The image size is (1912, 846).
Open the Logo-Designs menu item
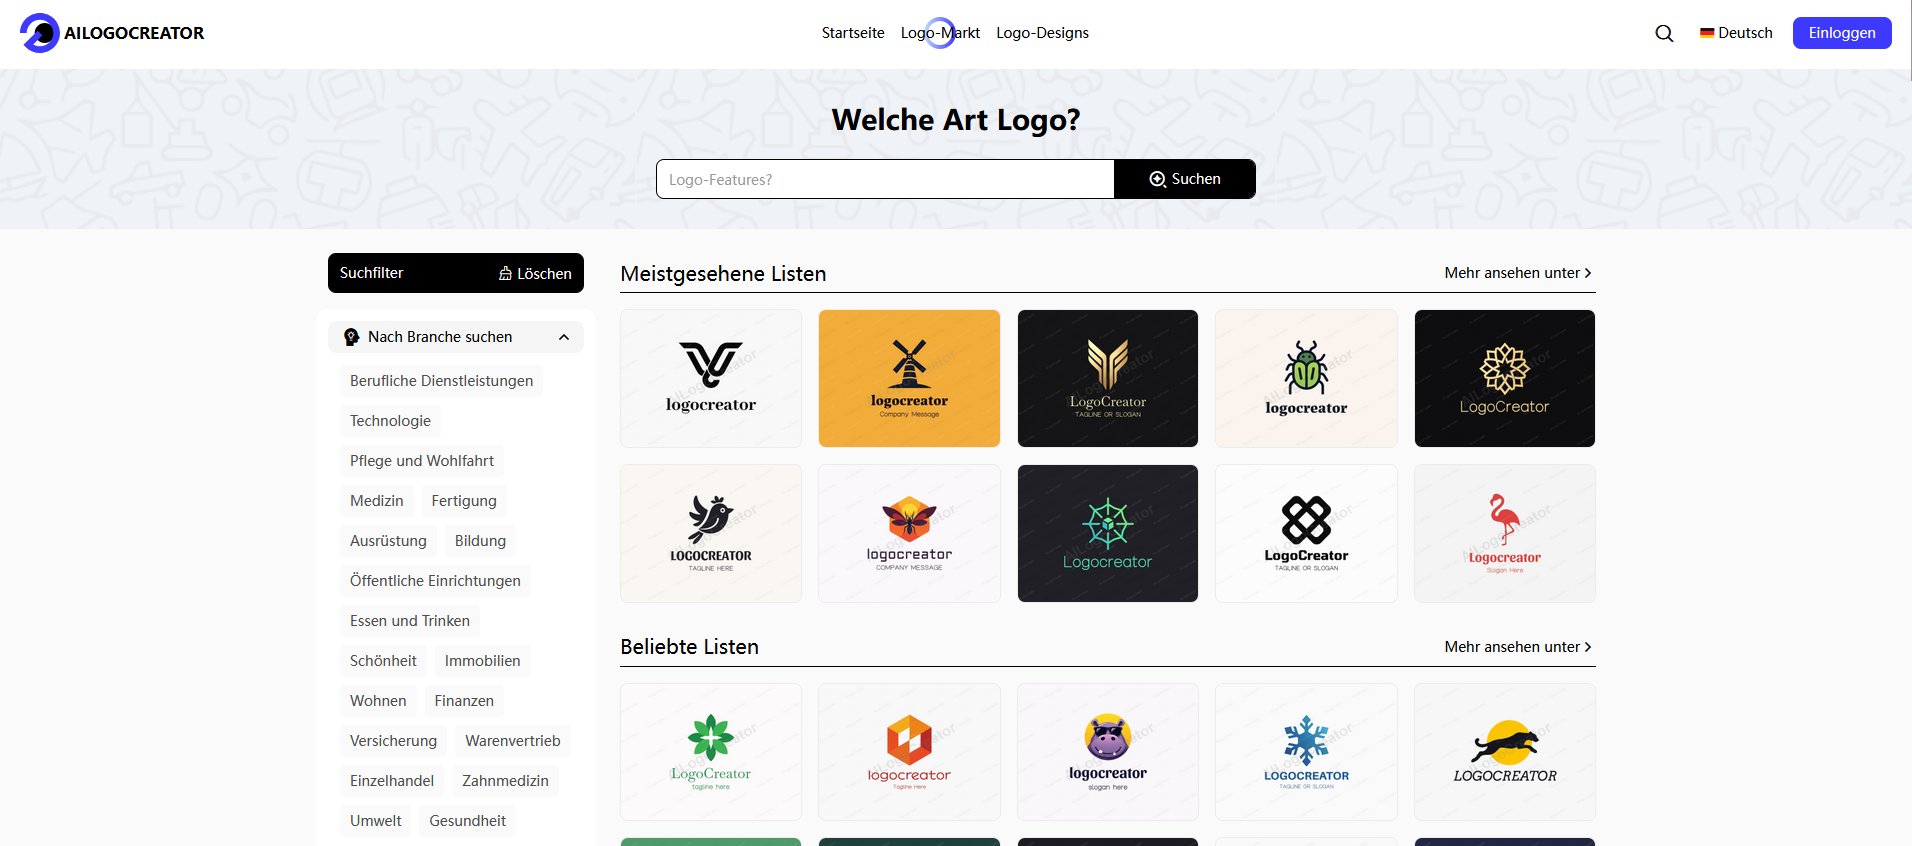(1042, 33)
